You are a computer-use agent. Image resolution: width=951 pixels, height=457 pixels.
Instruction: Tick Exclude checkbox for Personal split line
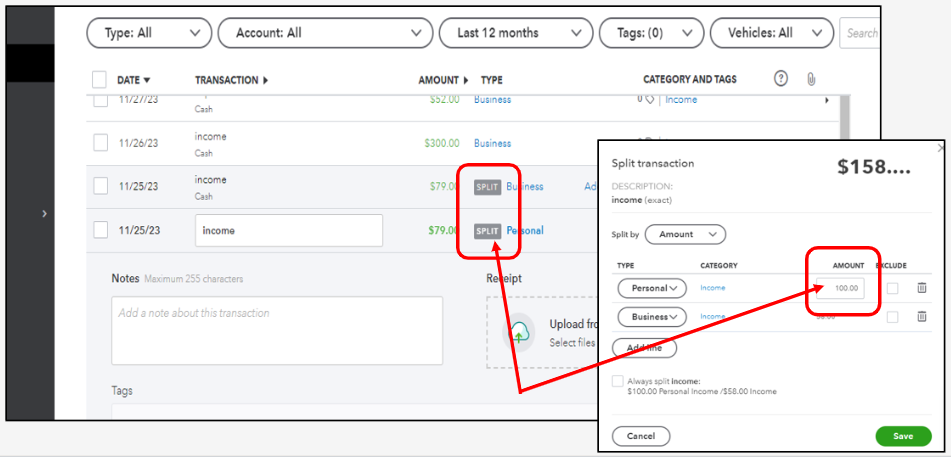click(x=892, y=288)
